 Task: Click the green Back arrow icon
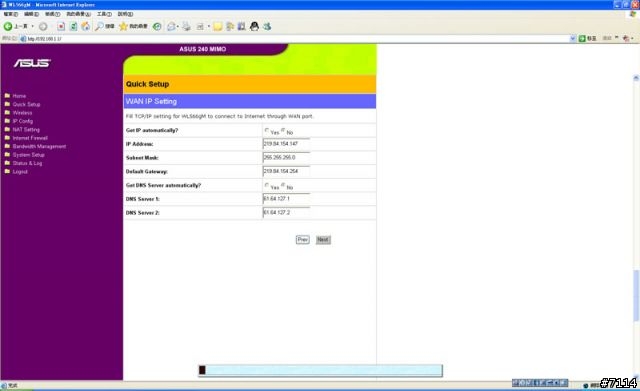click(x=8, y=27)
